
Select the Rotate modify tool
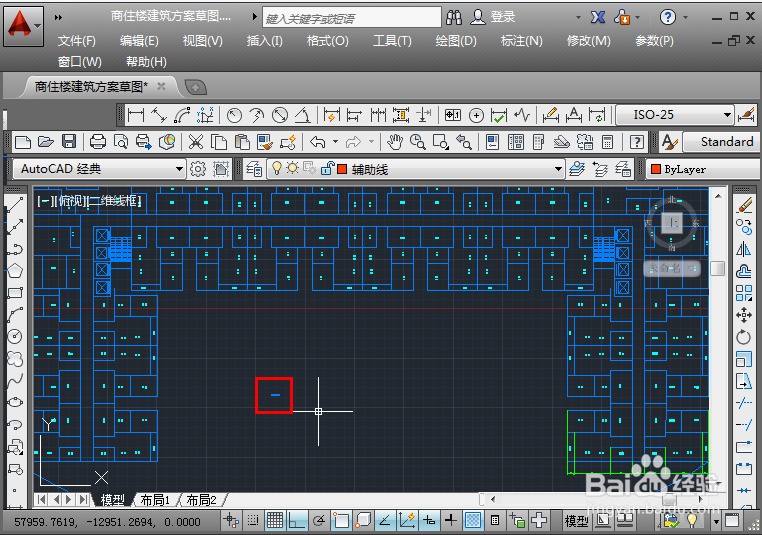click(x=744, y=337)
